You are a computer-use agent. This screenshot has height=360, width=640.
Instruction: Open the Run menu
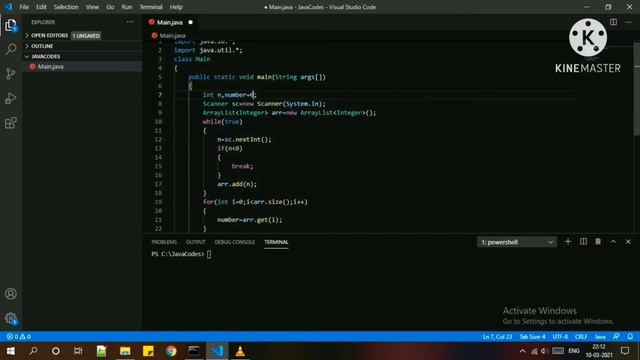coord(127,7)
